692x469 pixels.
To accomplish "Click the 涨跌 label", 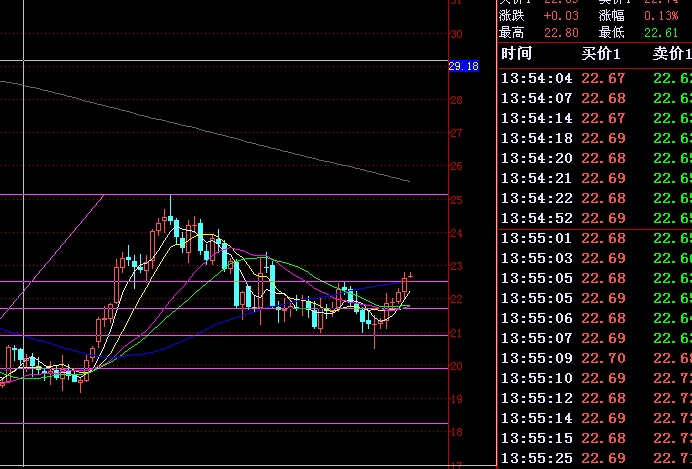I will point(511,16).
